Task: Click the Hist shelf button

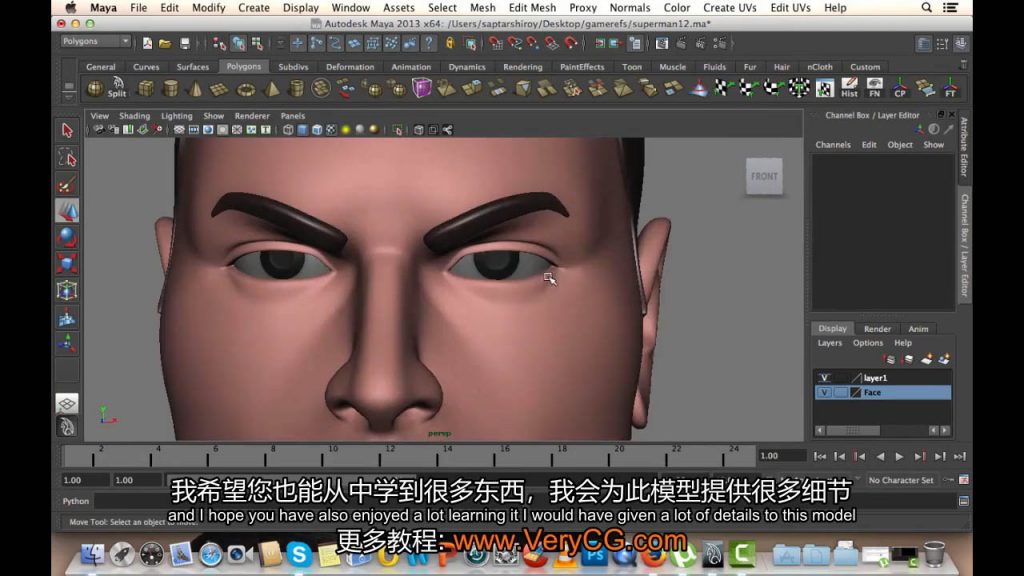Action: 849,88
